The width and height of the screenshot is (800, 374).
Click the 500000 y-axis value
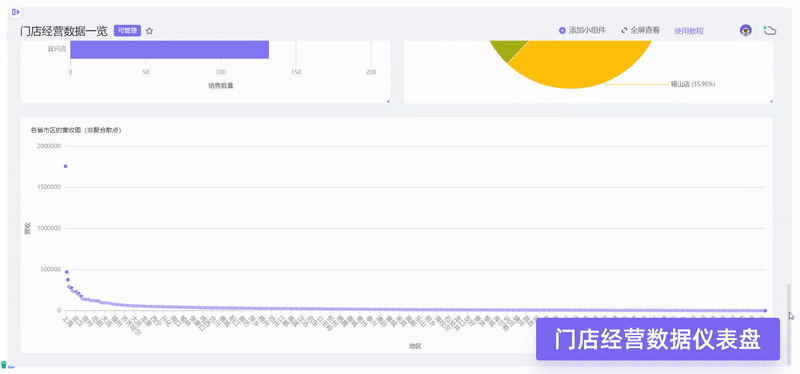[x=51, y=269]
